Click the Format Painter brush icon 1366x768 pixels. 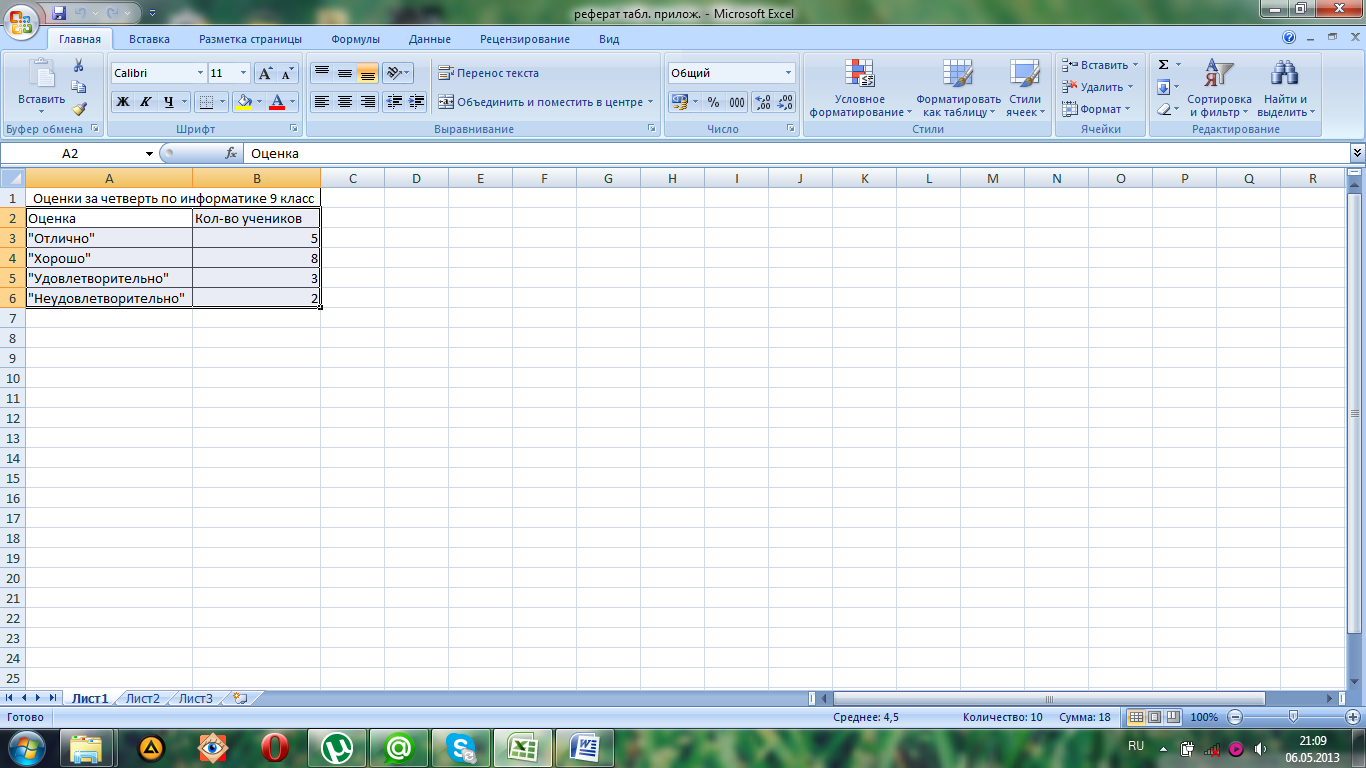point(79,109)
